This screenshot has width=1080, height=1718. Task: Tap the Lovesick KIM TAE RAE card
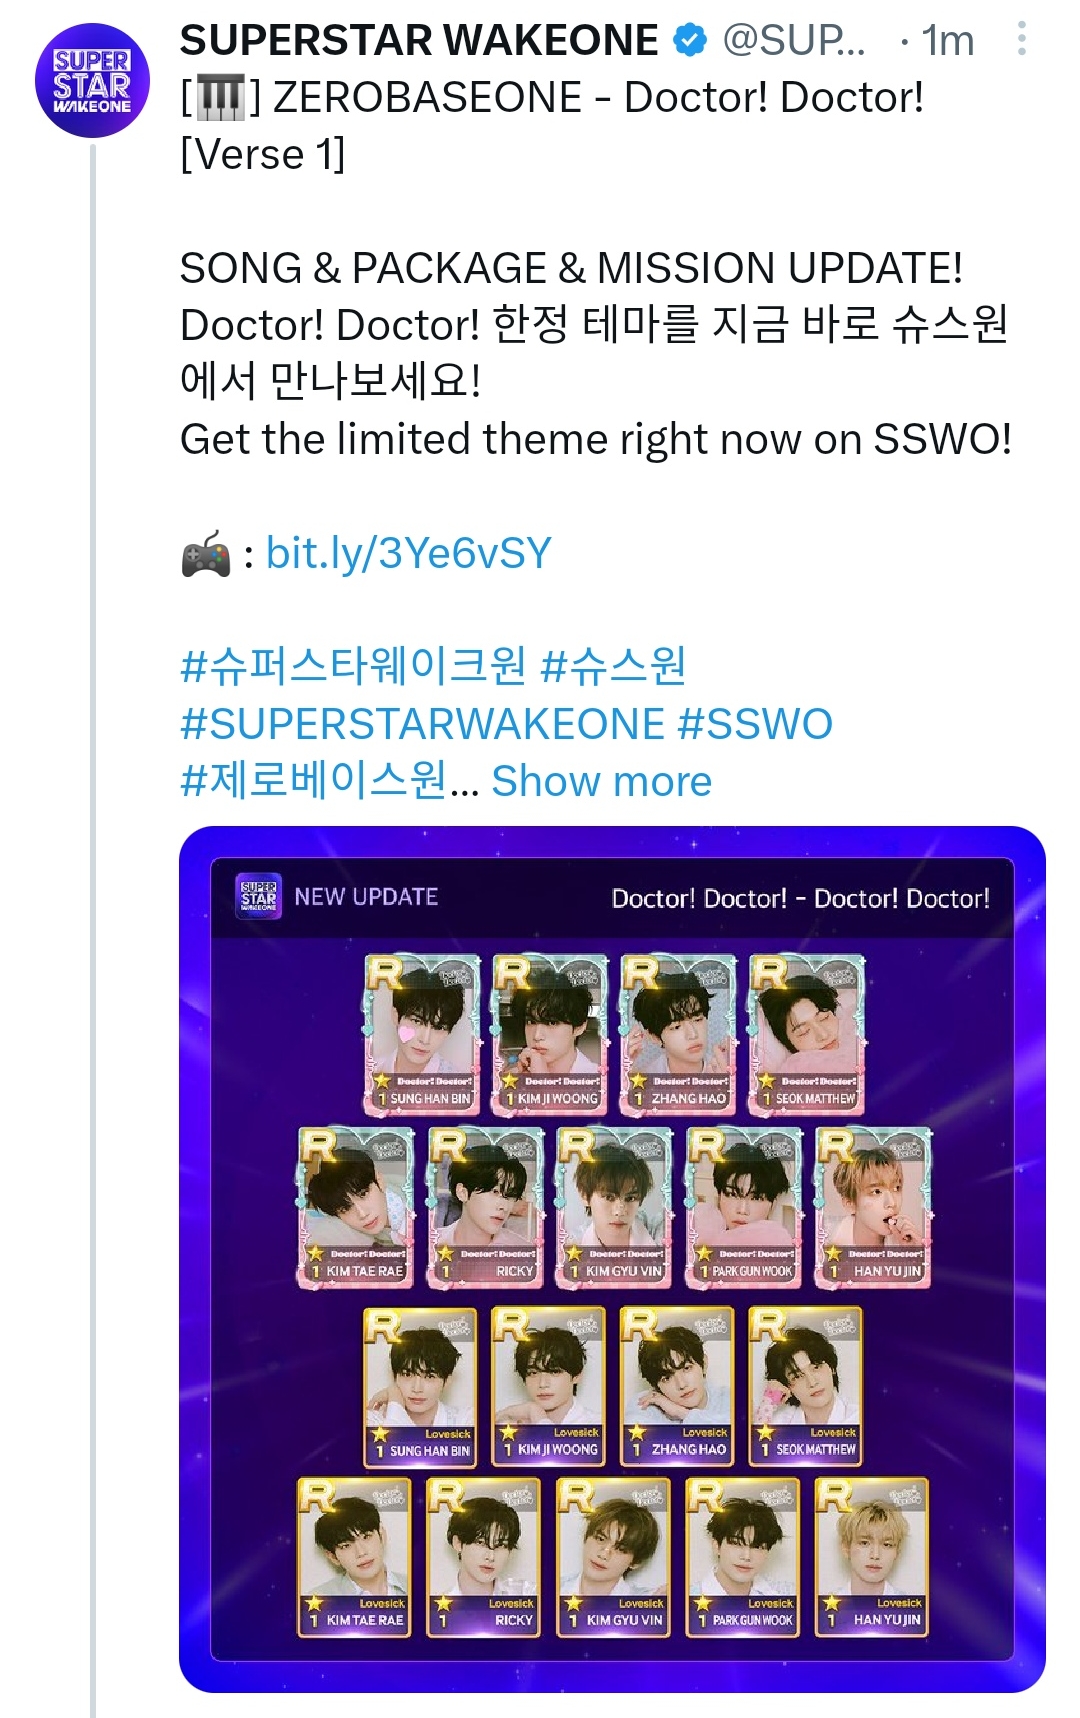point(355,1557)
